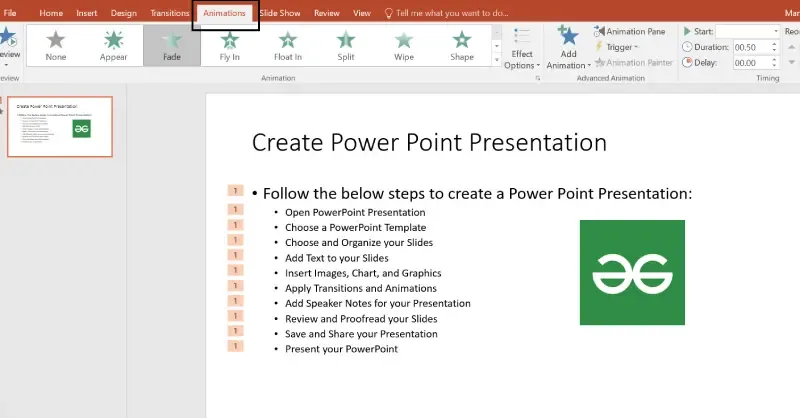
Task: Switch to the Design tab
Action: coord(124,13)
